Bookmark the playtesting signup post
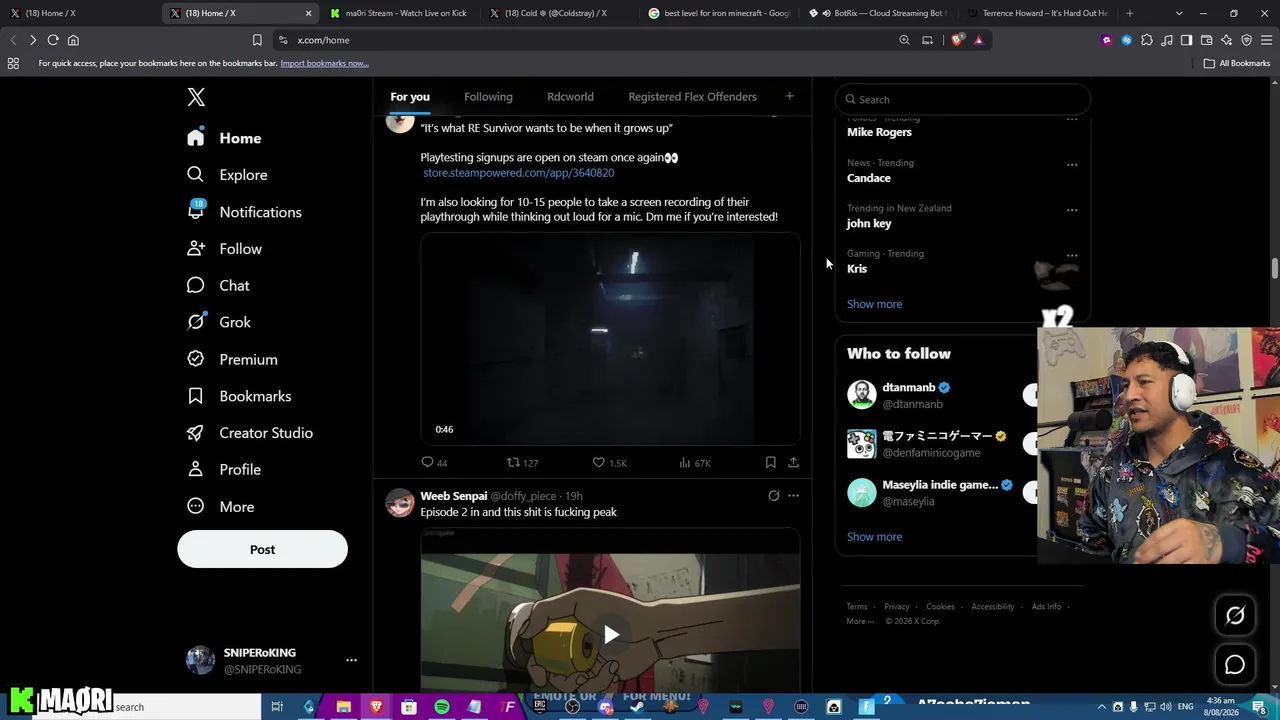Viewport: 1280px width, 720px height. point(770,462)
